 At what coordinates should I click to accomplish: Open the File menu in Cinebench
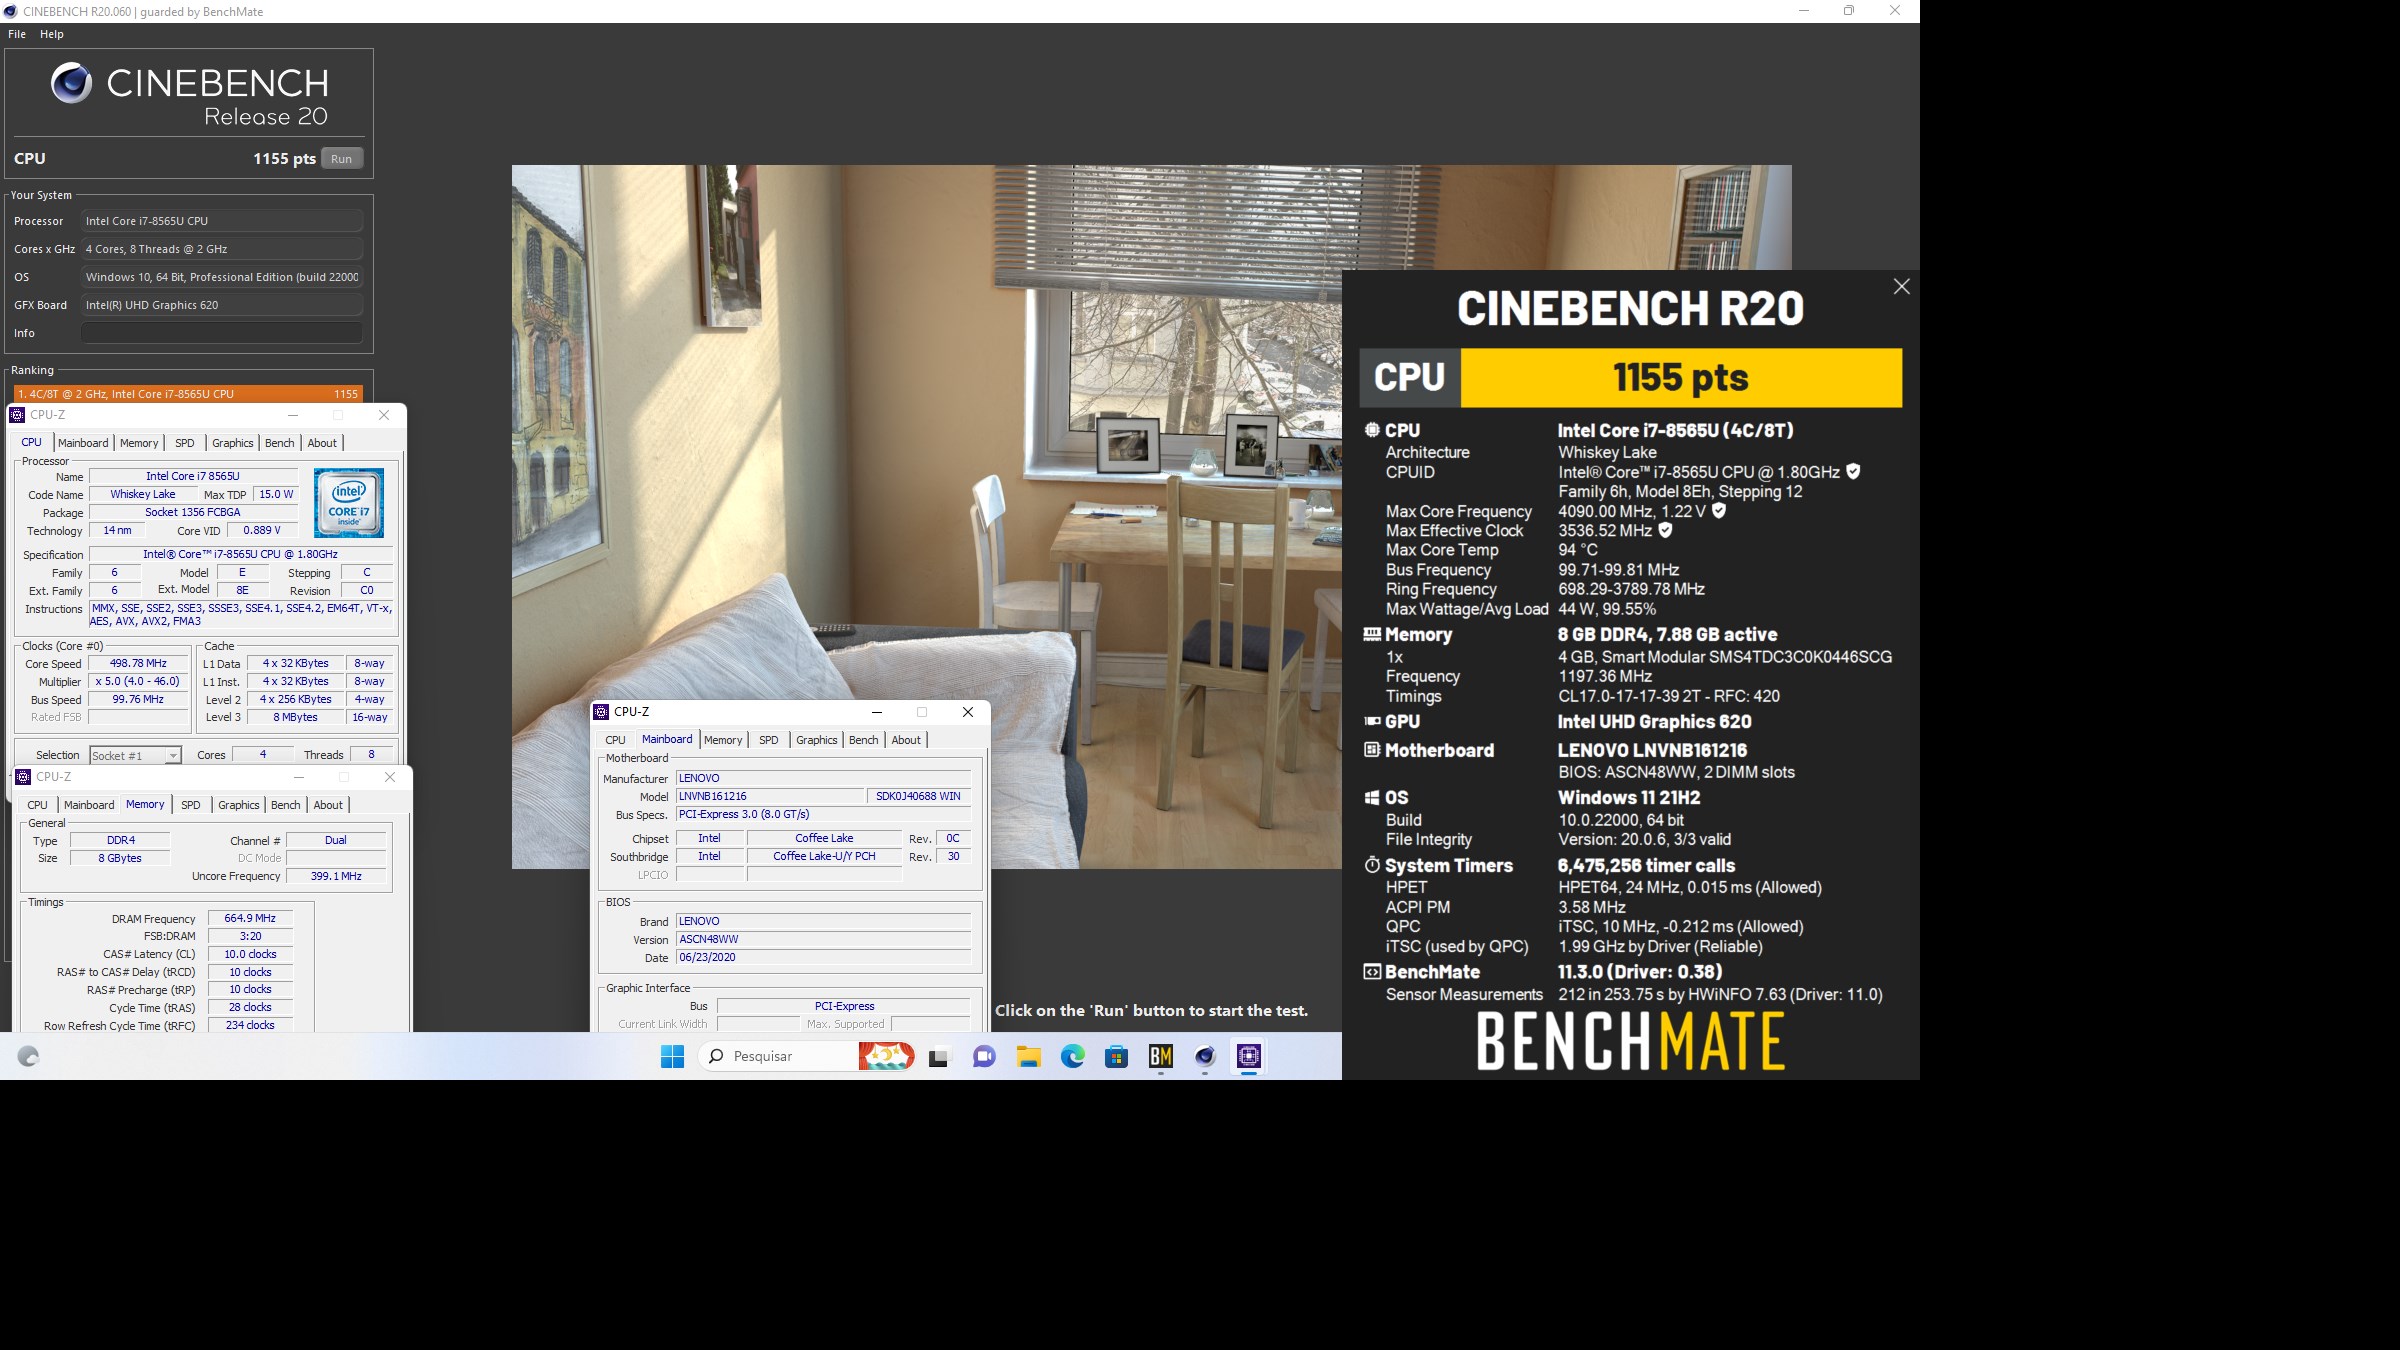click(x=17, y=34)
